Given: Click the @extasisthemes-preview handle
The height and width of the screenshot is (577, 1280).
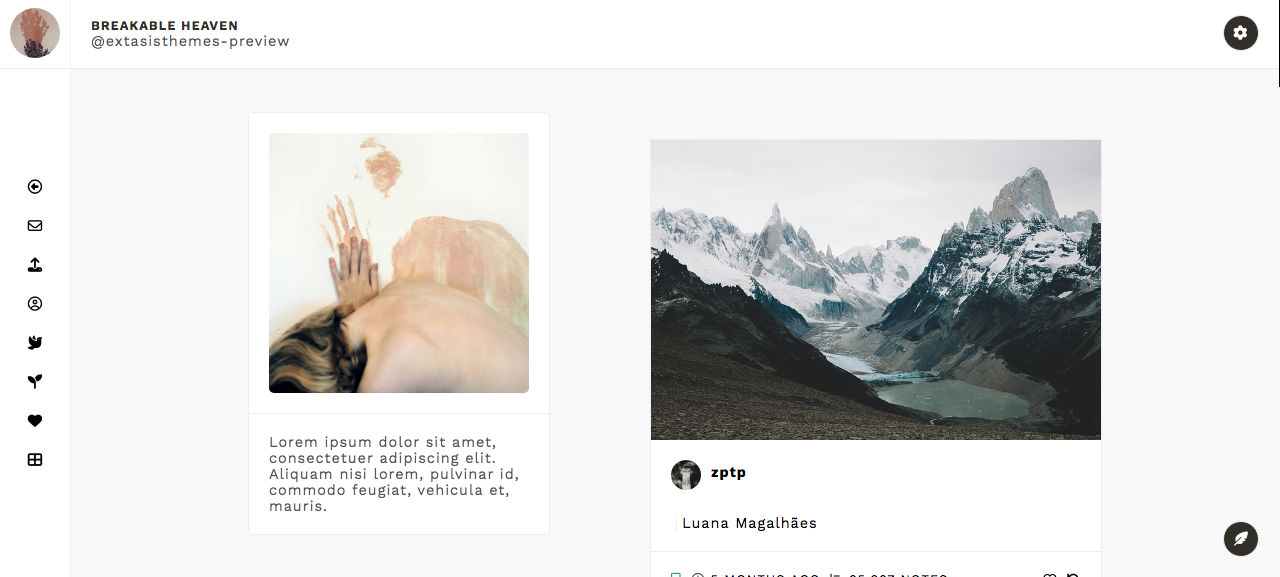Looking at the screenshot, I should 190,42.
